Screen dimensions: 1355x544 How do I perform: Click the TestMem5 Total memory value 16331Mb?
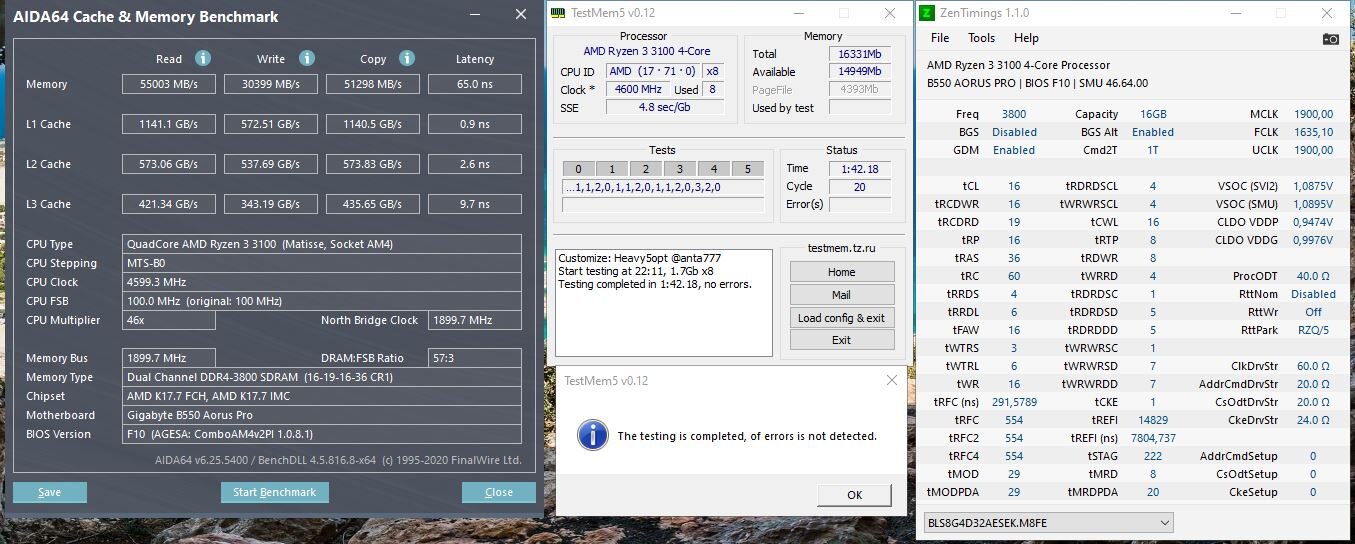(859, 54)
